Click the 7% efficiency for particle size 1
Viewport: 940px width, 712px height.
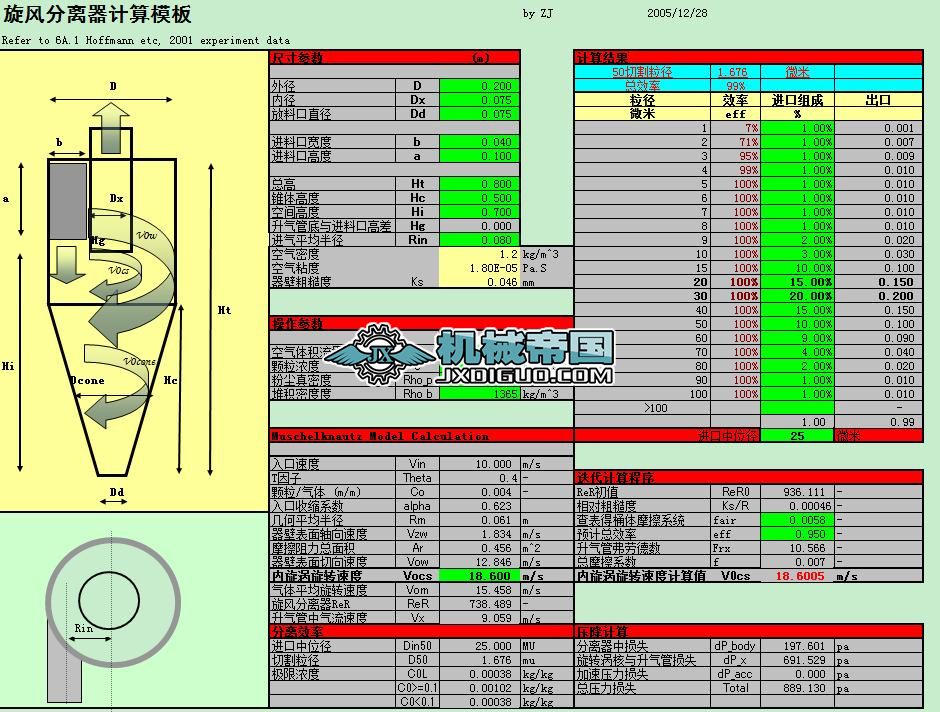pyautogui.click(x=735, y=128)
